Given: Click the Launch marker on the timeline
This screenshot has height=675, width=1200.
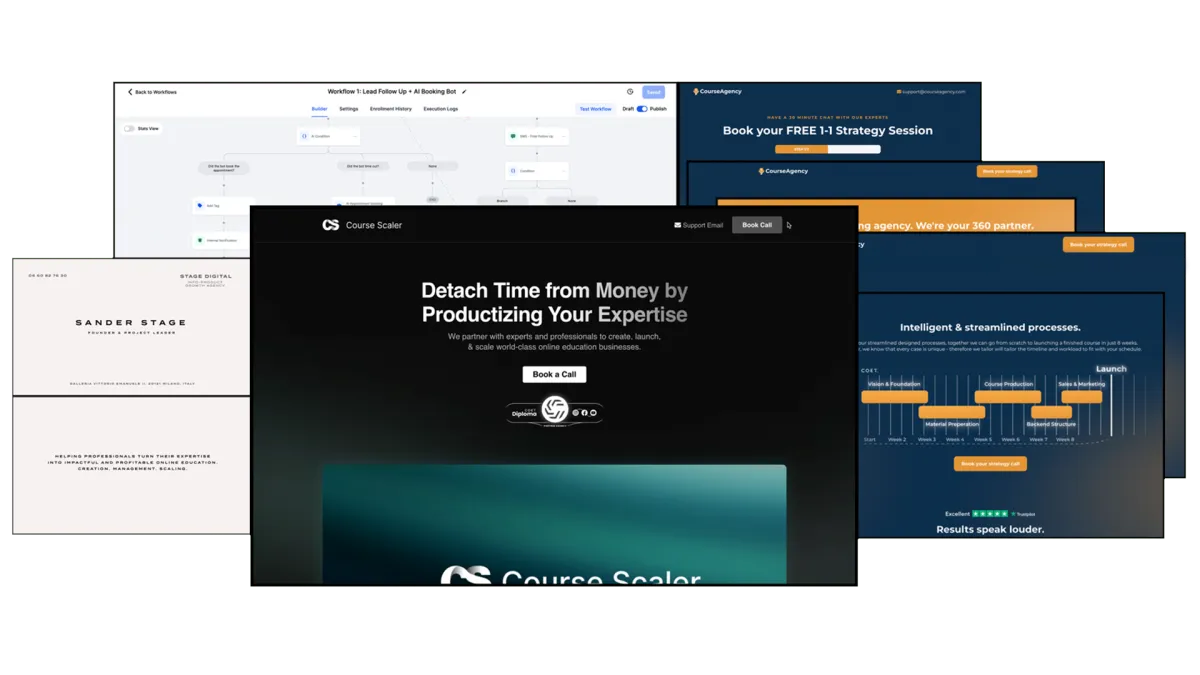Looking at the screenshot, I should 1111,369.
